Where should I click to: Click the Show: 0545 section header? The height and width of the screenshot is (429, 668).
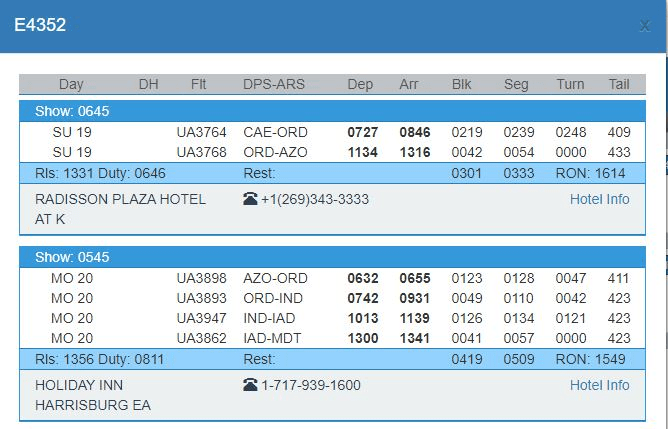pyautogui.click(x=72, y=257)
